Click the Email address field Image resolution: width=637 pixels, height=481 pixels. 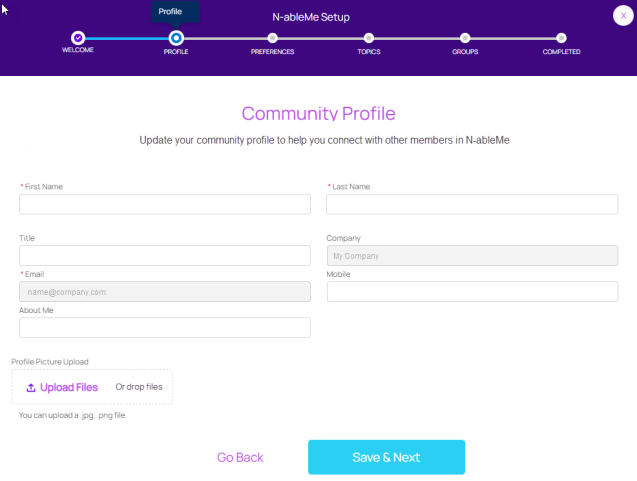pyautogui.click(x=165, y=291)
